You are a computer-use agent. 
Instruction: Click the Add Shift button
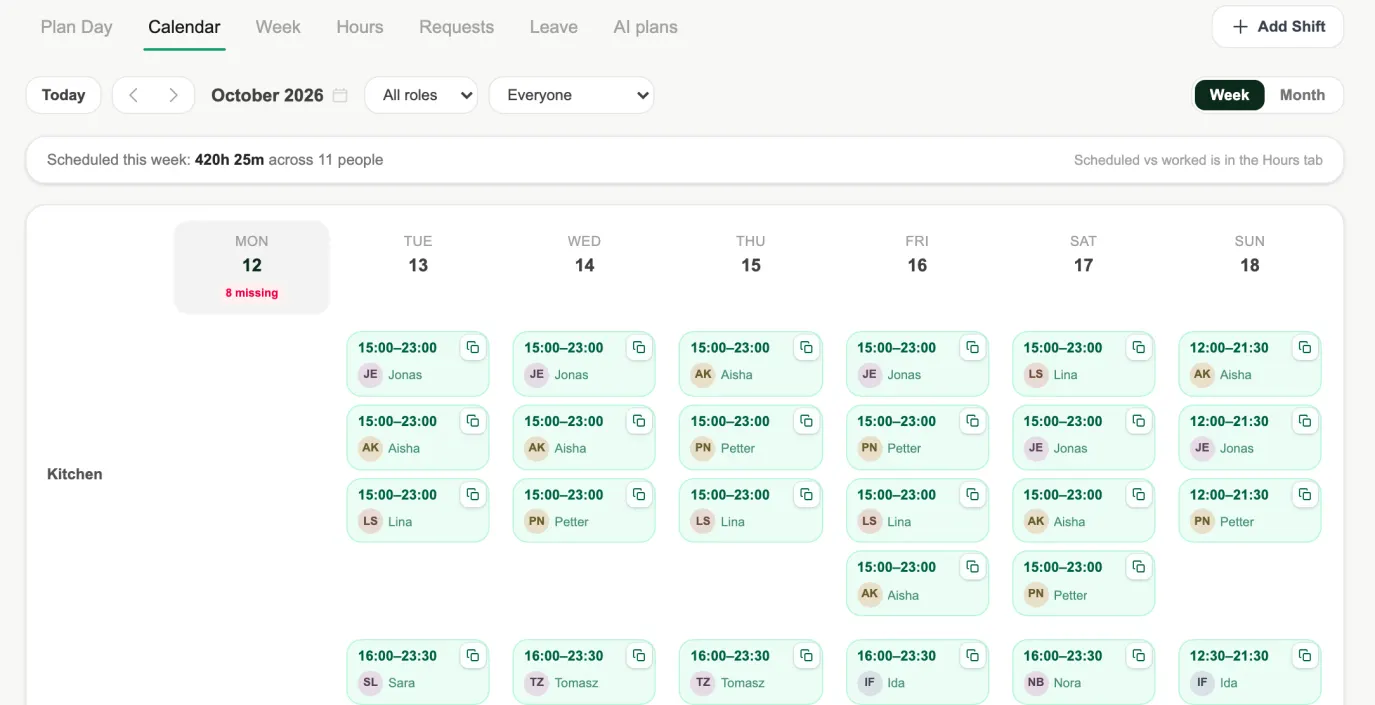tap(1278, 27)
